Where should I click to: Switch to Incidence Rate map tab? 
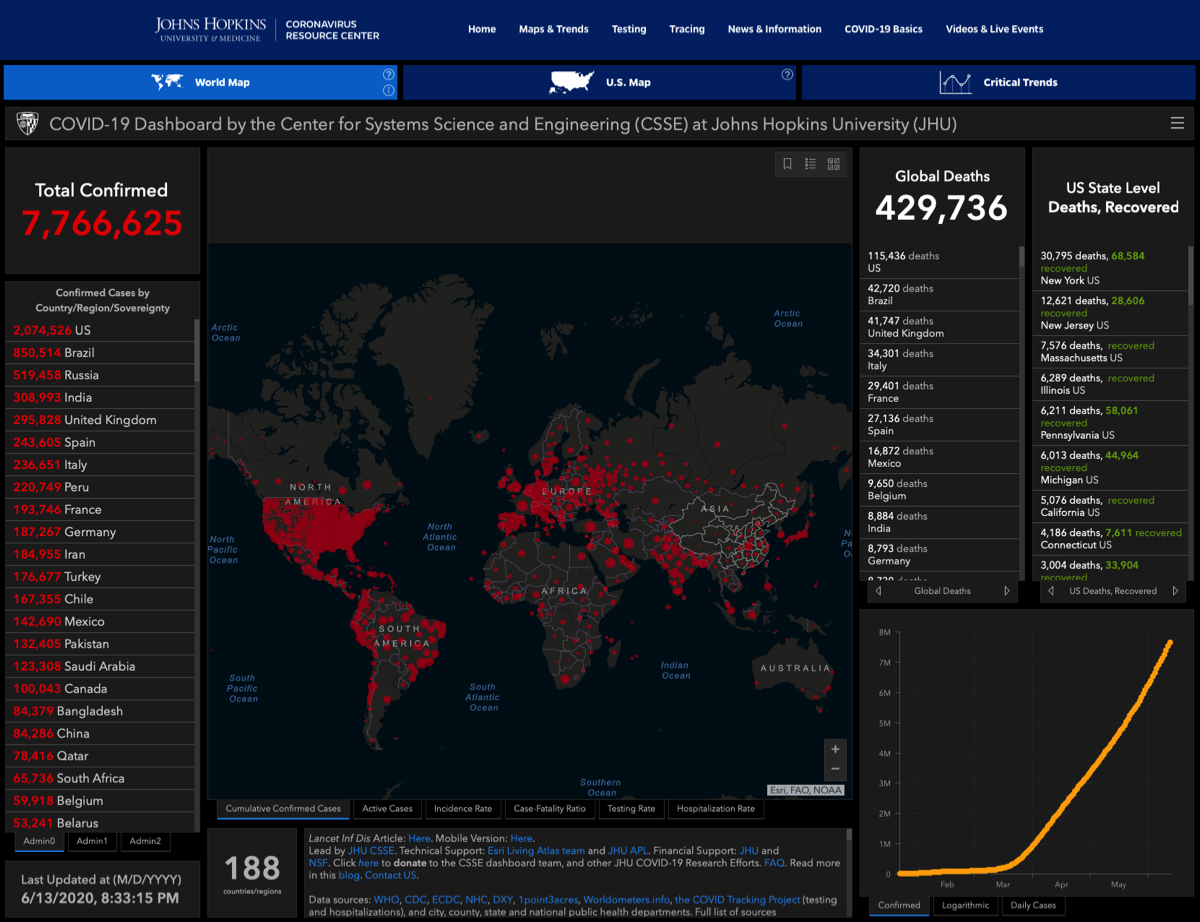tap(463, 809)
